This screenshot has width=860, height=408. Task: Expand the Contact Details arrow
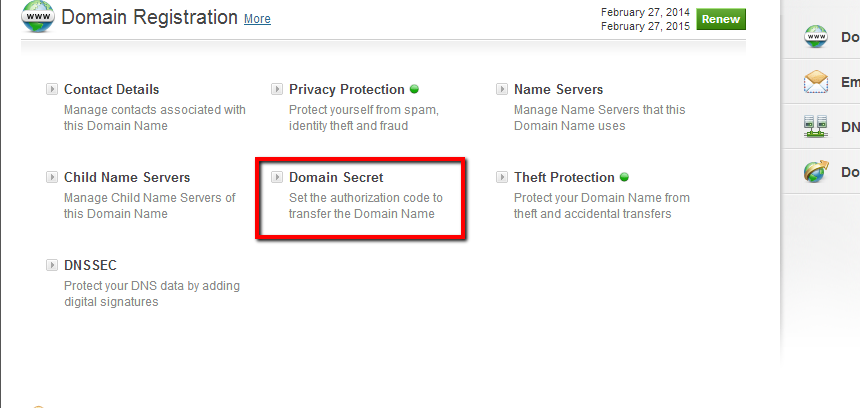pos(52,89)
